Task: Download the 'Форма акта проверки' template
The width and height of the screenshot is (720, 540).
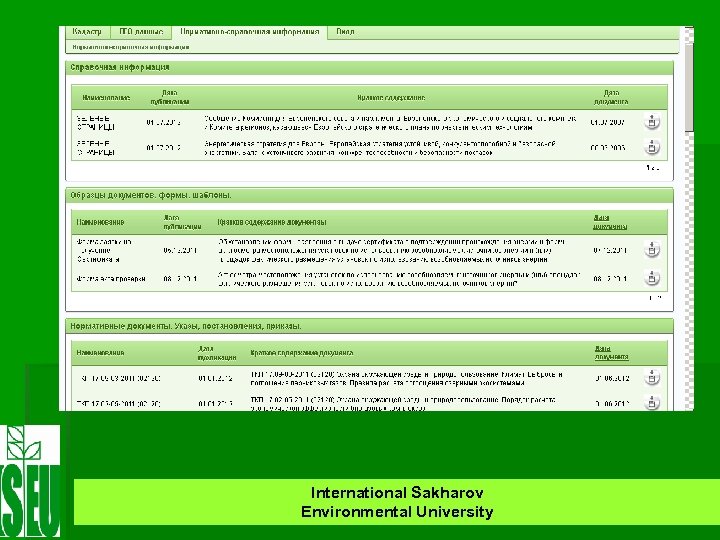Action: point(652,278)
